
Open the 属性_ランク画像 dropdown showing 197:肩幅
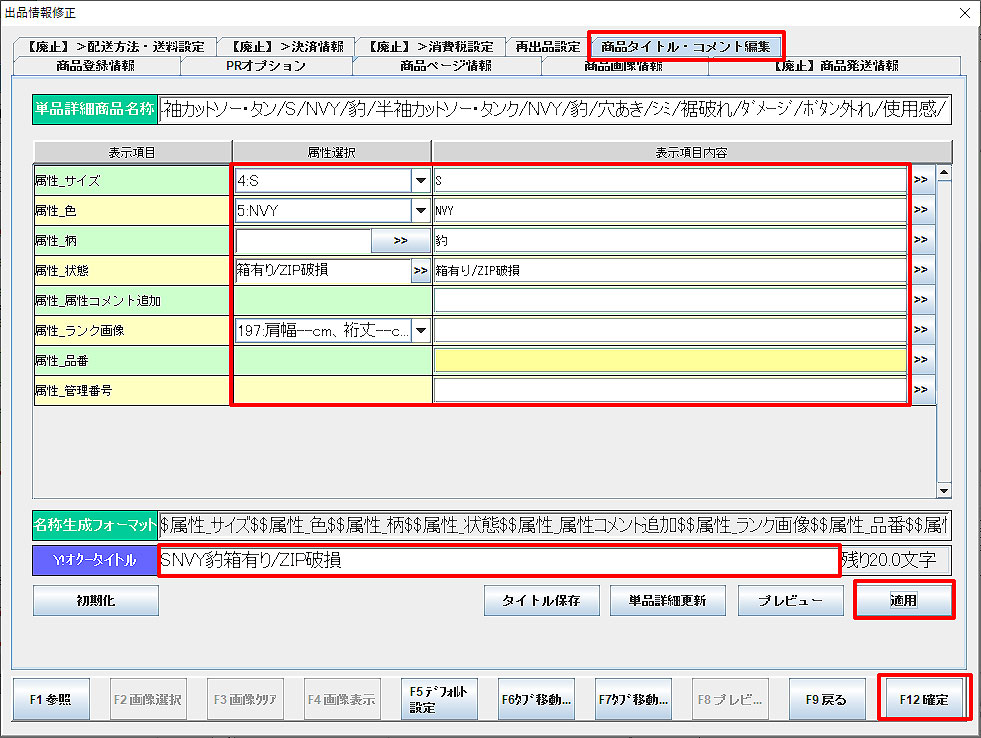click(x=419, y=330)
